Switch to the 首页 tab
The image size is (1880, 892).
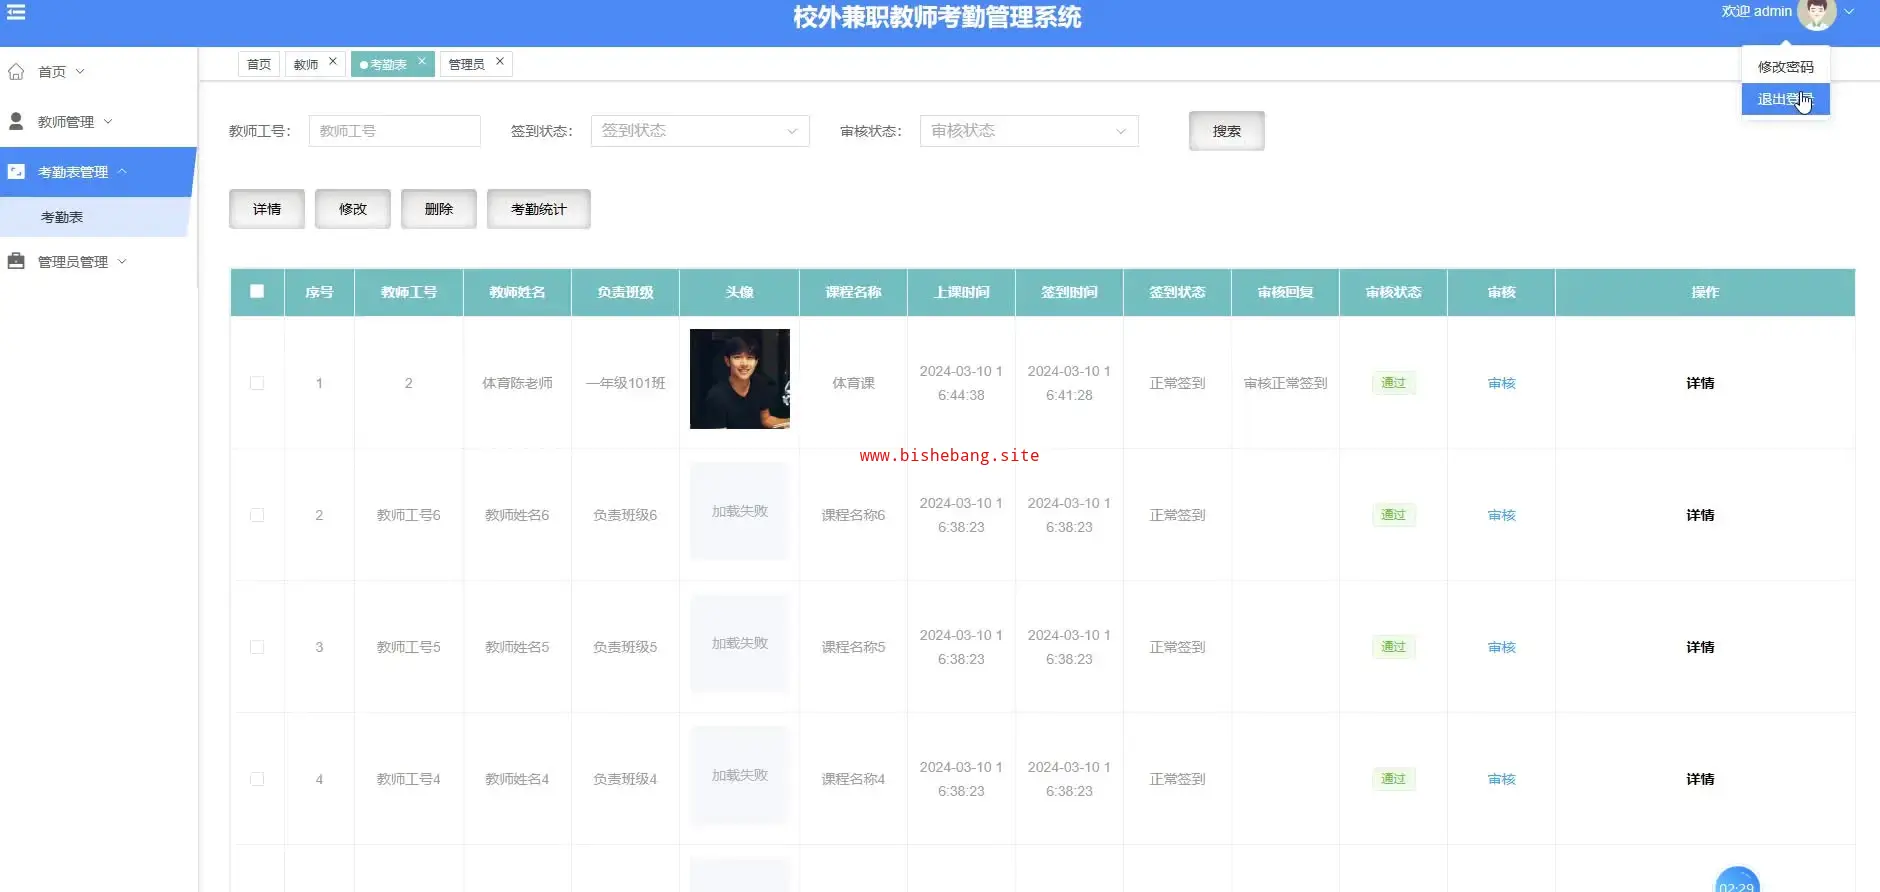[x=259, y=64]
